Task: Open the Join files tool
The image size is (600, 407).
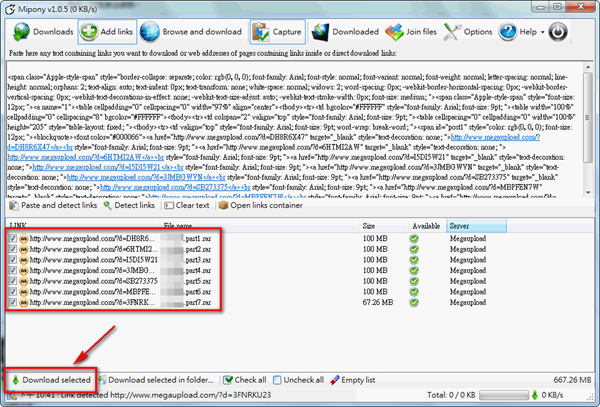Action: (x=411, y=32)
